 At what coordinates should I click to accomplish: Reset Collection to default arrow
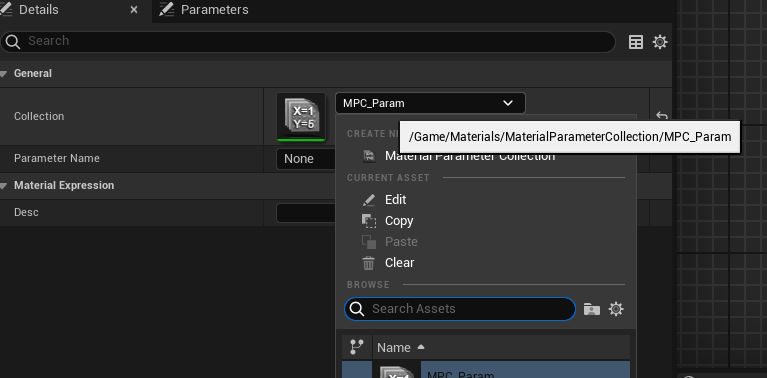(x=661, y=116)
